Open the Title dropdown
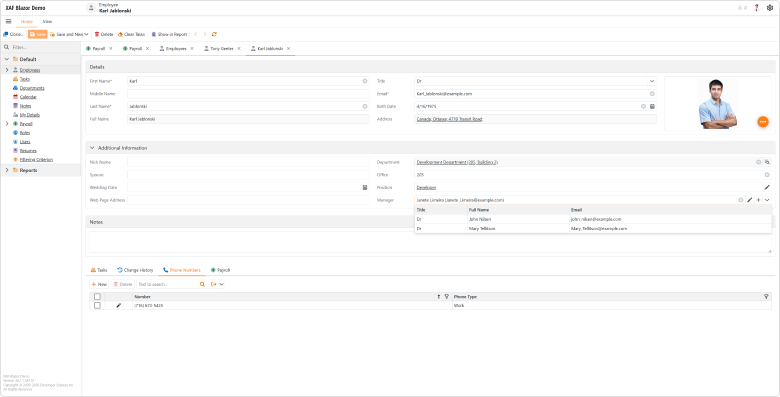780x397 pixels. [652, 81]
